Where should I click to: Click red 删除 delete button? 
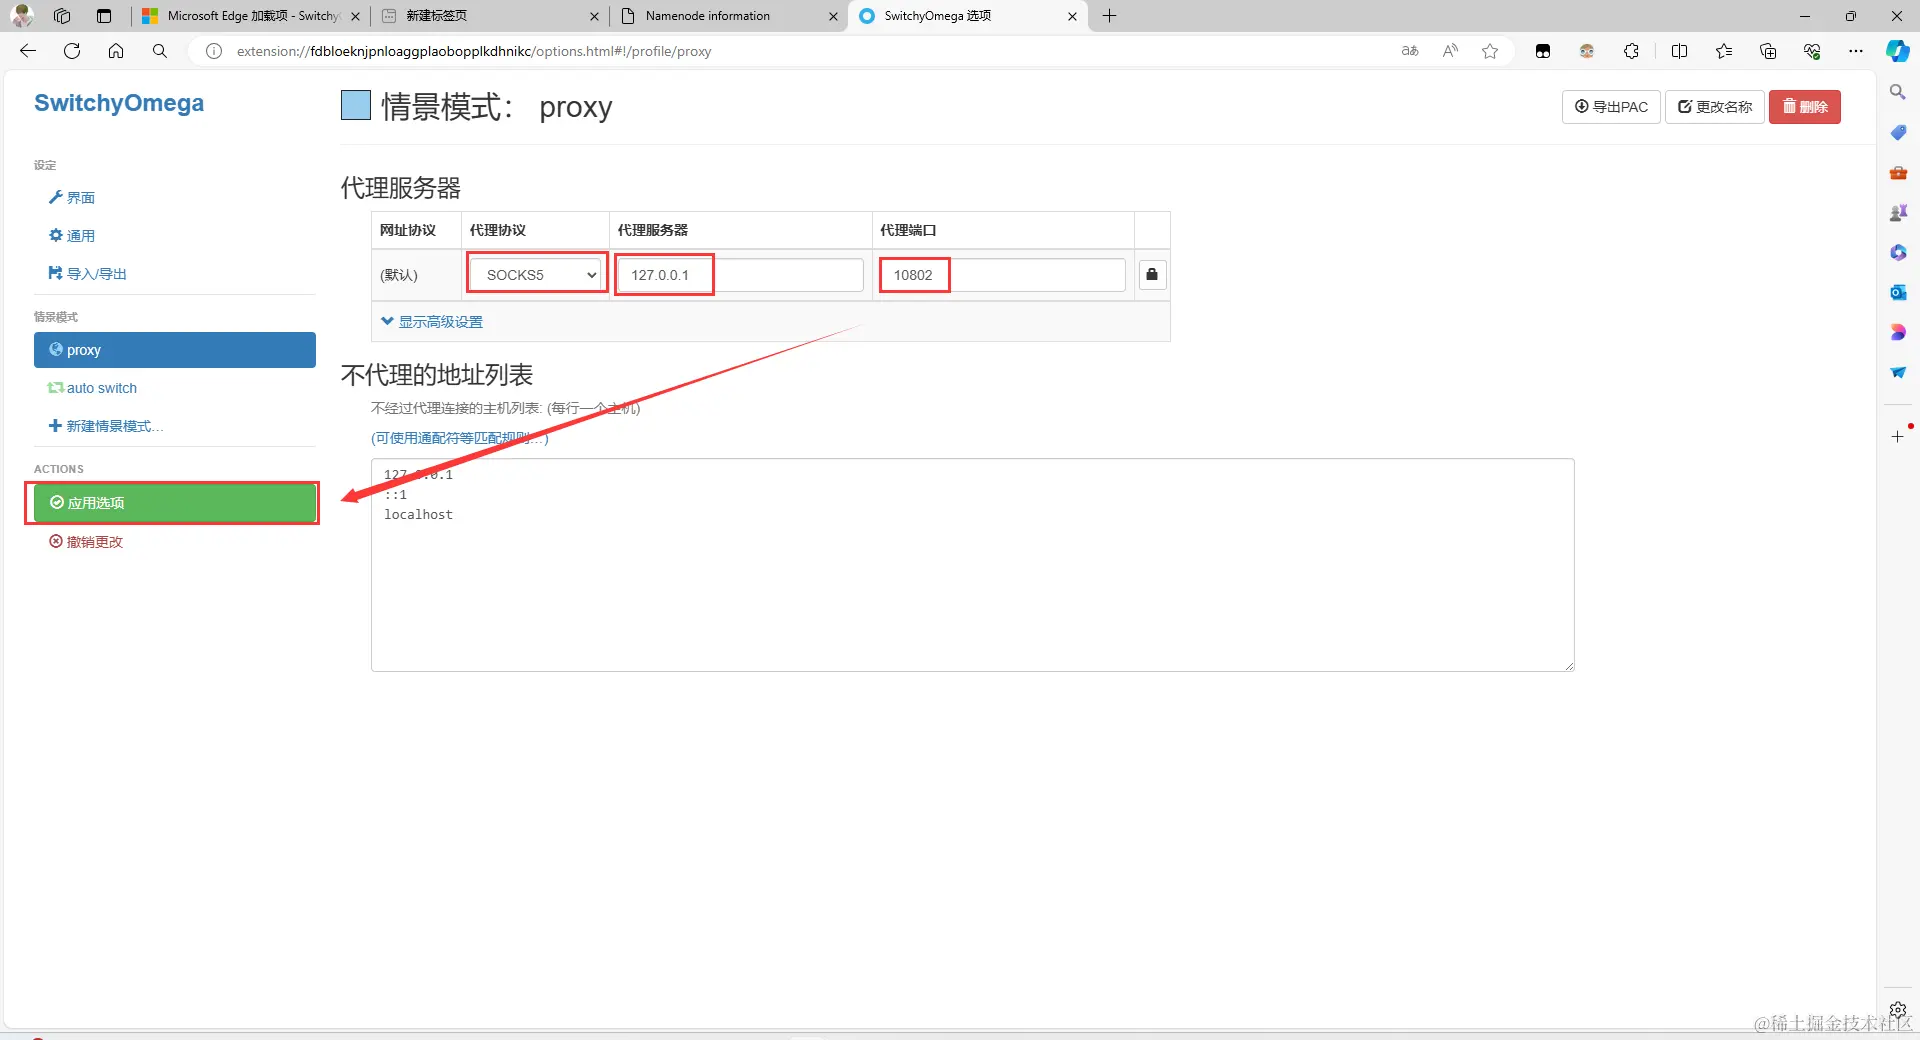click(x=1804, y=107)
